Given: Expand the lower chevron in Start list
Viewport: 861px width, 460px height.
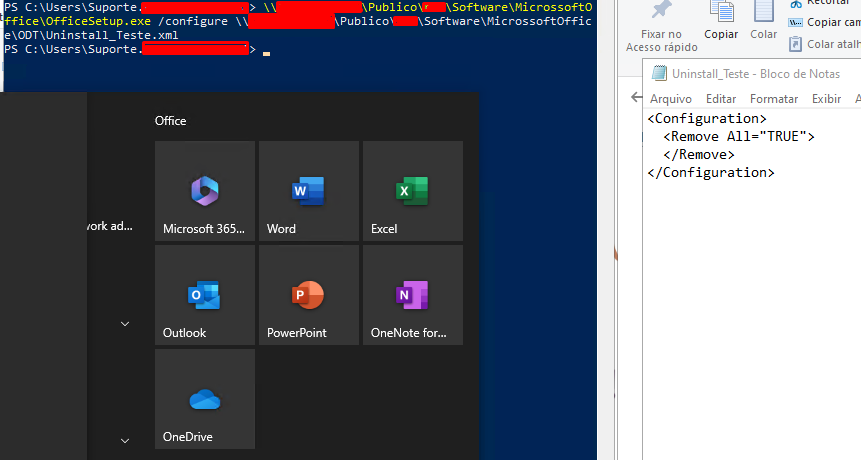Looking at the screenshot, I should [125, 440].
